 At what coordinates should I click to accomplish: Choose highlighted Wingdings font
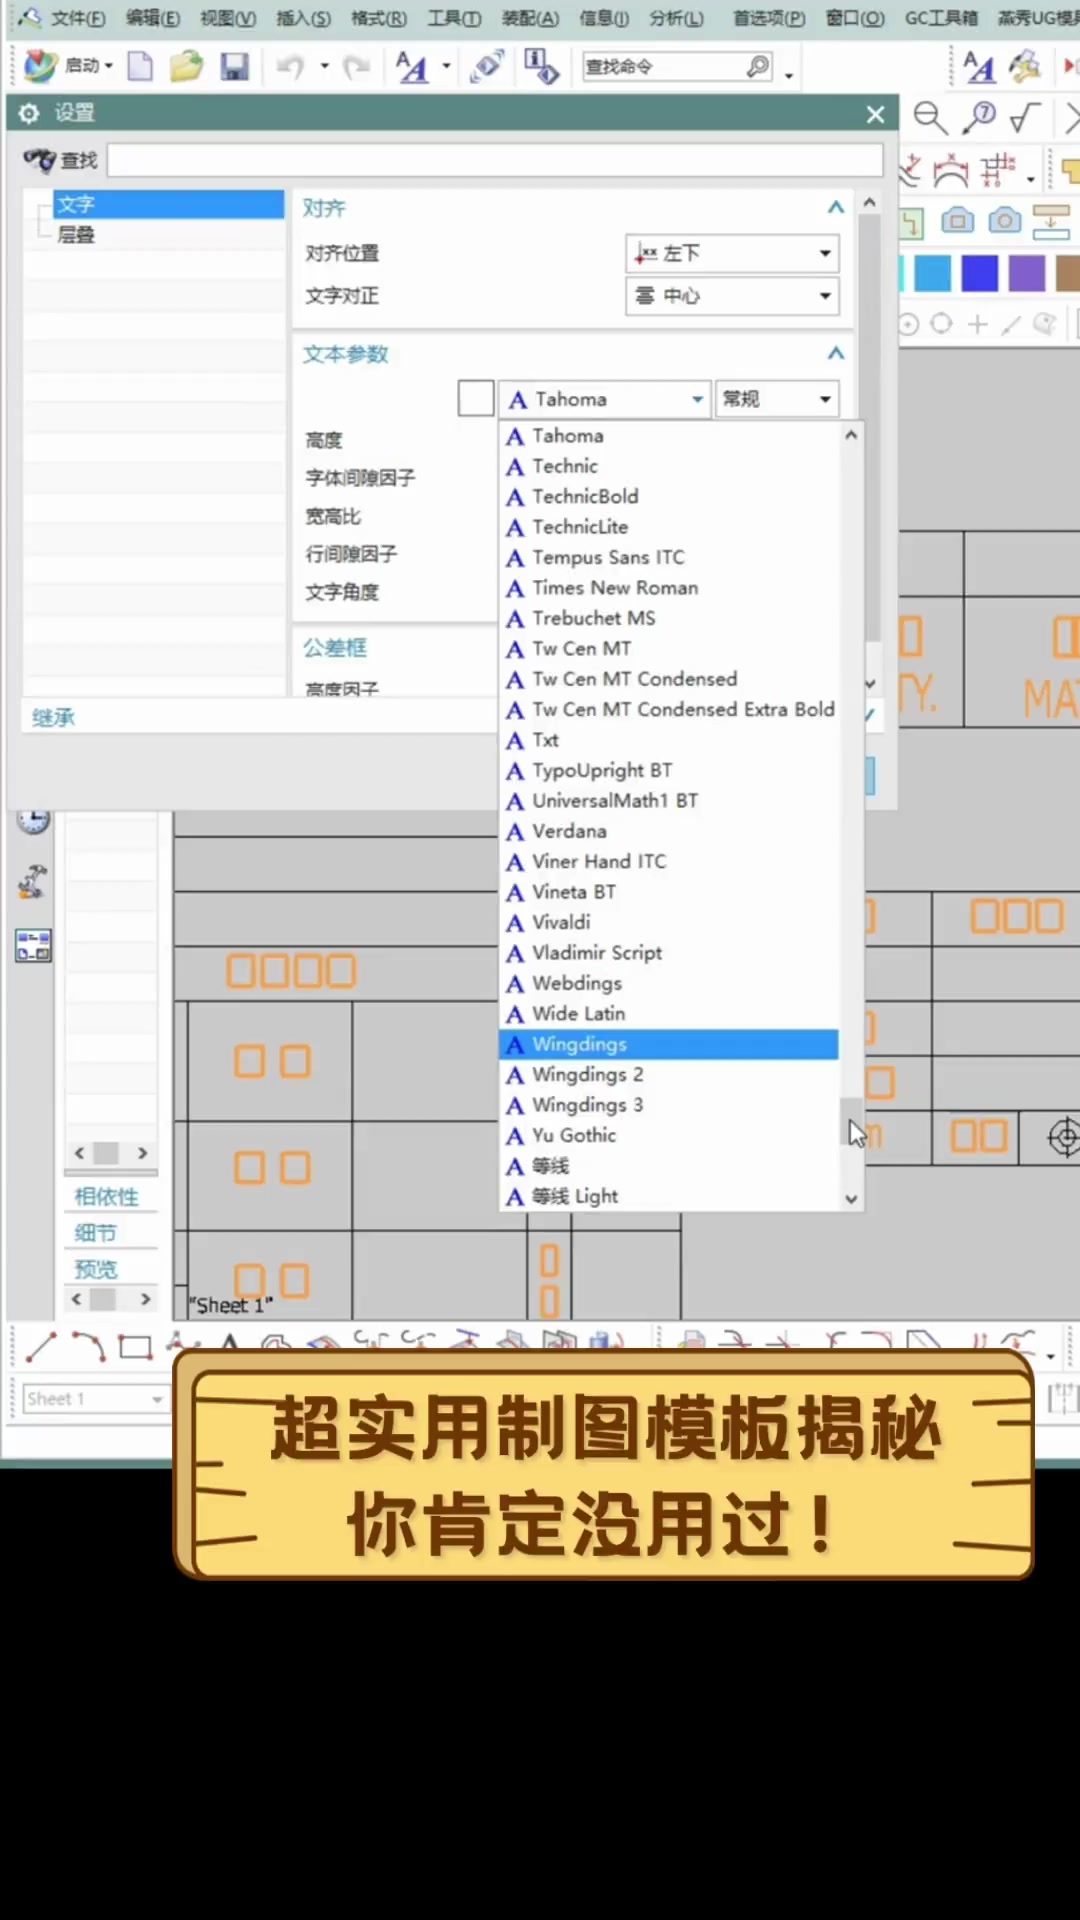click(x=668, y=1044)
